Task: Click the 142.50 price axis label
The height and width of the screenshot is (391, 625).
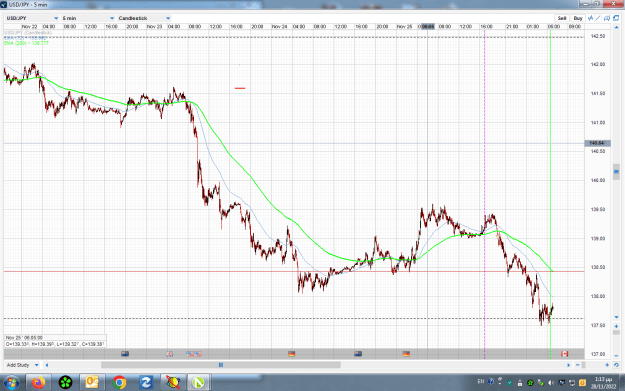Action: pos(598,36)
